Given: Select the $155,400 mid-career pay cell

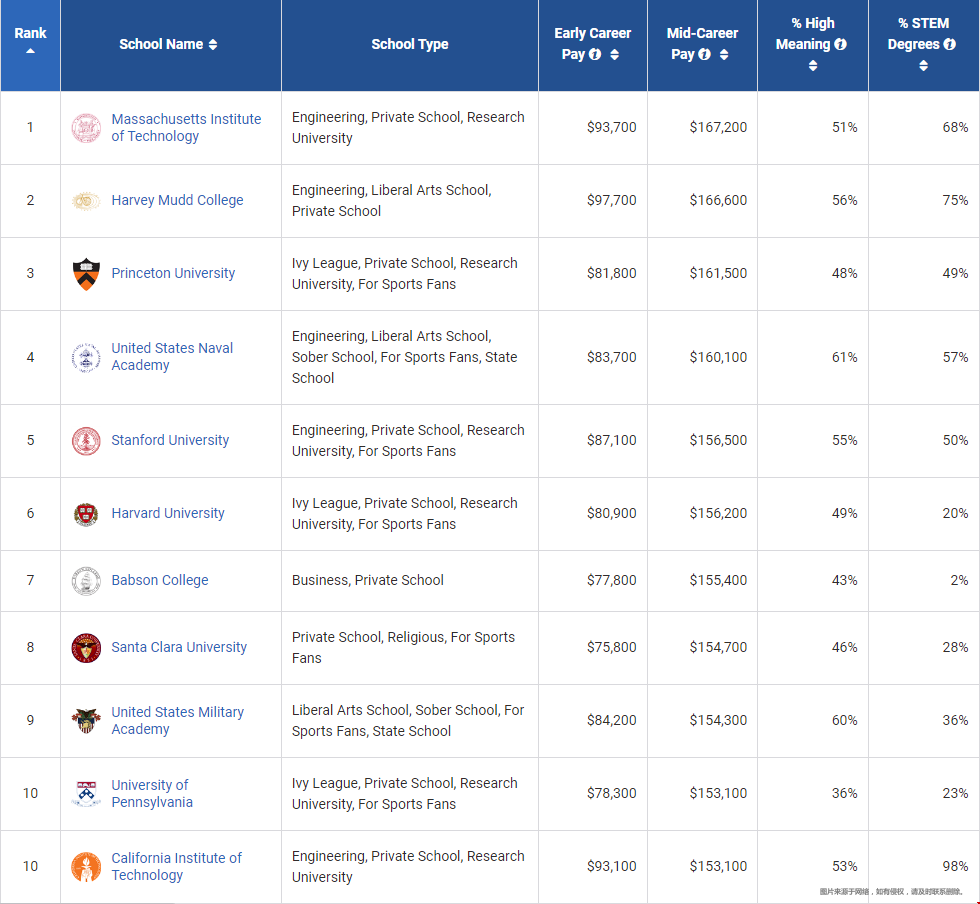Looking at the screenshot, I should tap(702, 581).
